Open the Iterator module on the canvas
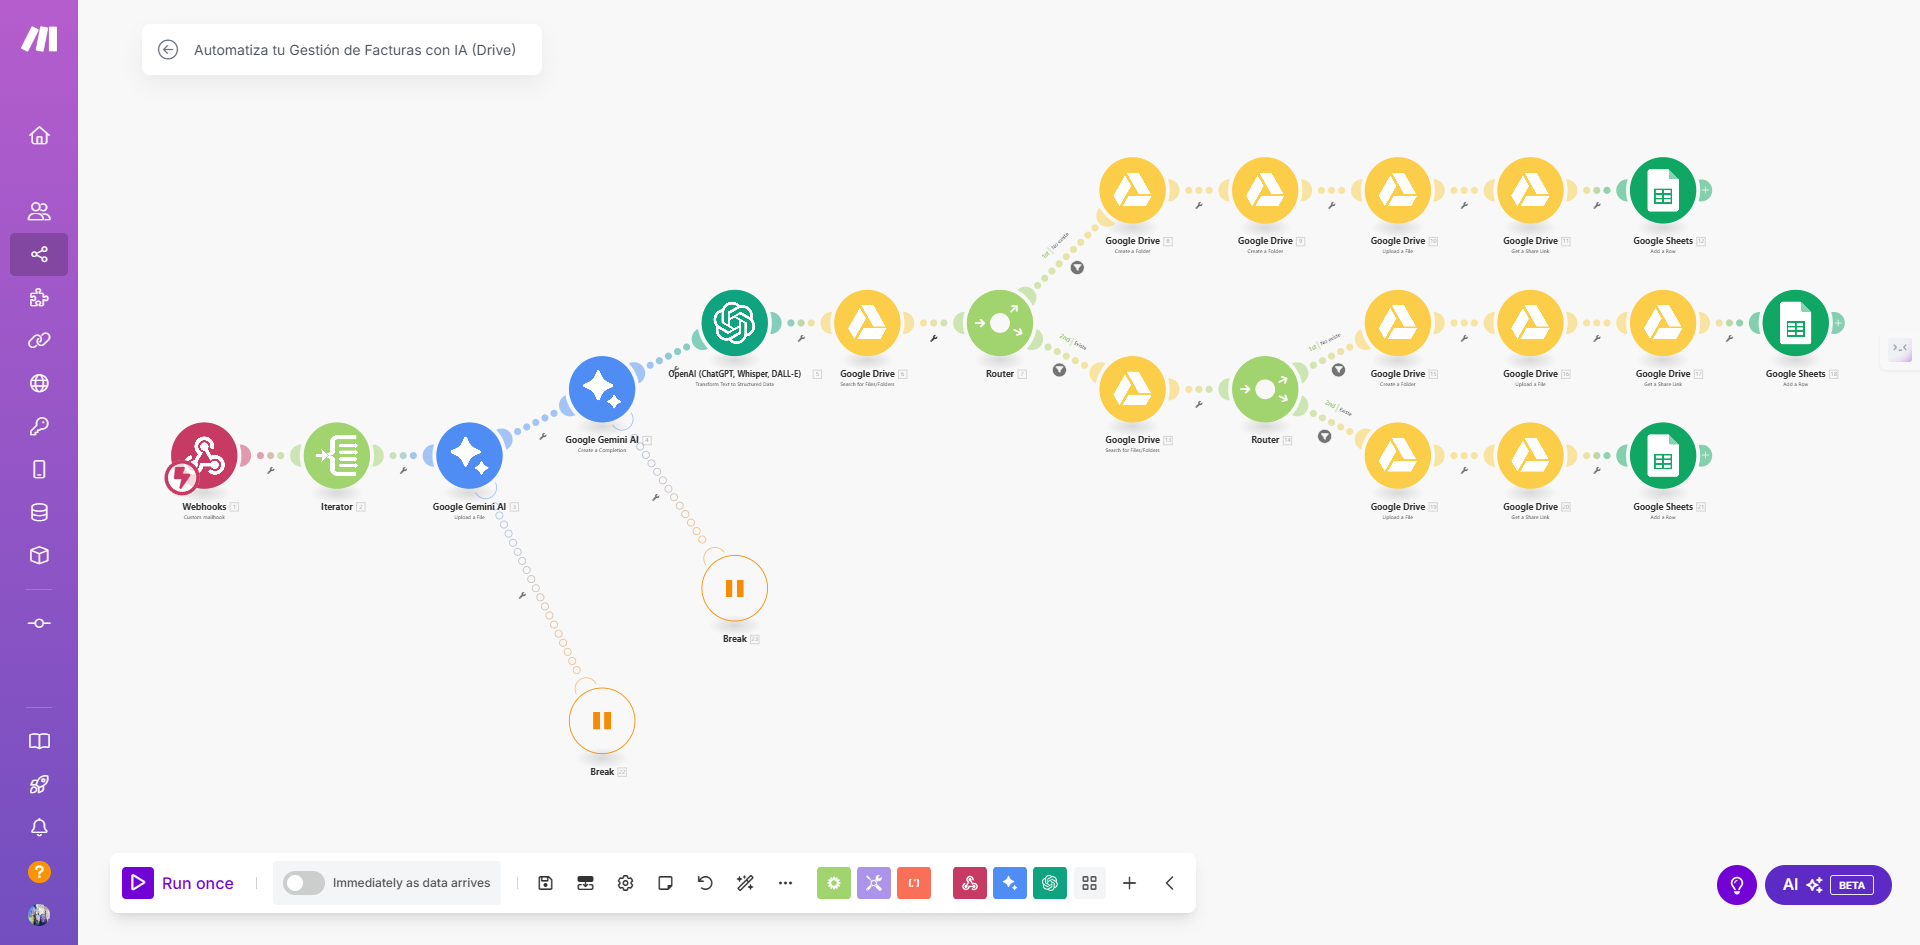Viewport: 1920px width, 945px height. [x=337, y=456]
